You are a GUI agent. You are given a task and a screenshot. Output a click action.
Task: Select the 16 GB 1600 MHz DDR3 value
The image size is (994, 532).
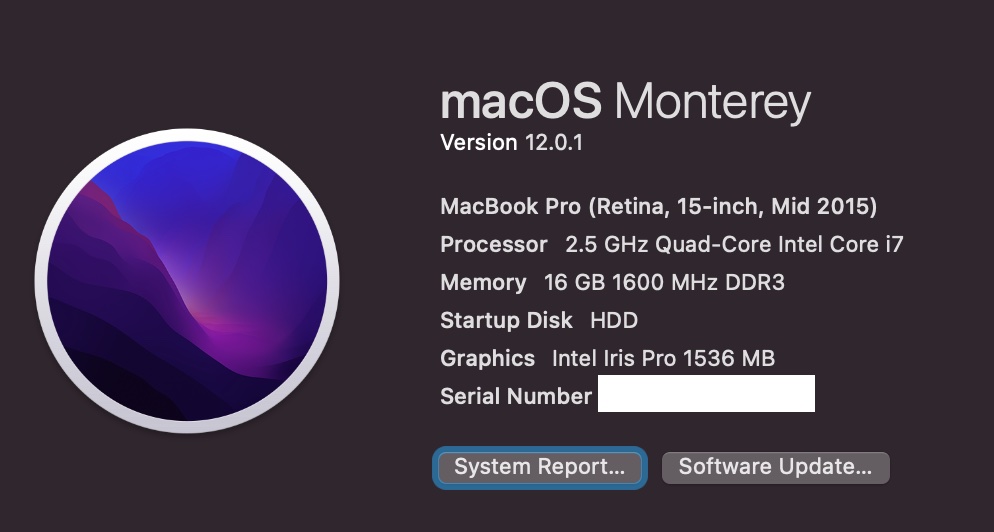click(664, 283)
